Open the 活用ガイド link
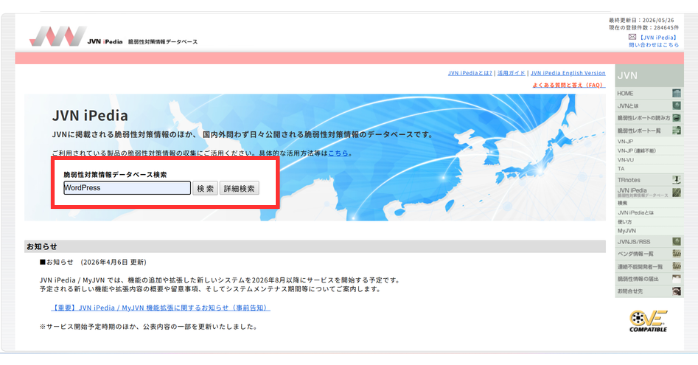The width and height of the screenshot is (698, 365). [x=511, y=73]
